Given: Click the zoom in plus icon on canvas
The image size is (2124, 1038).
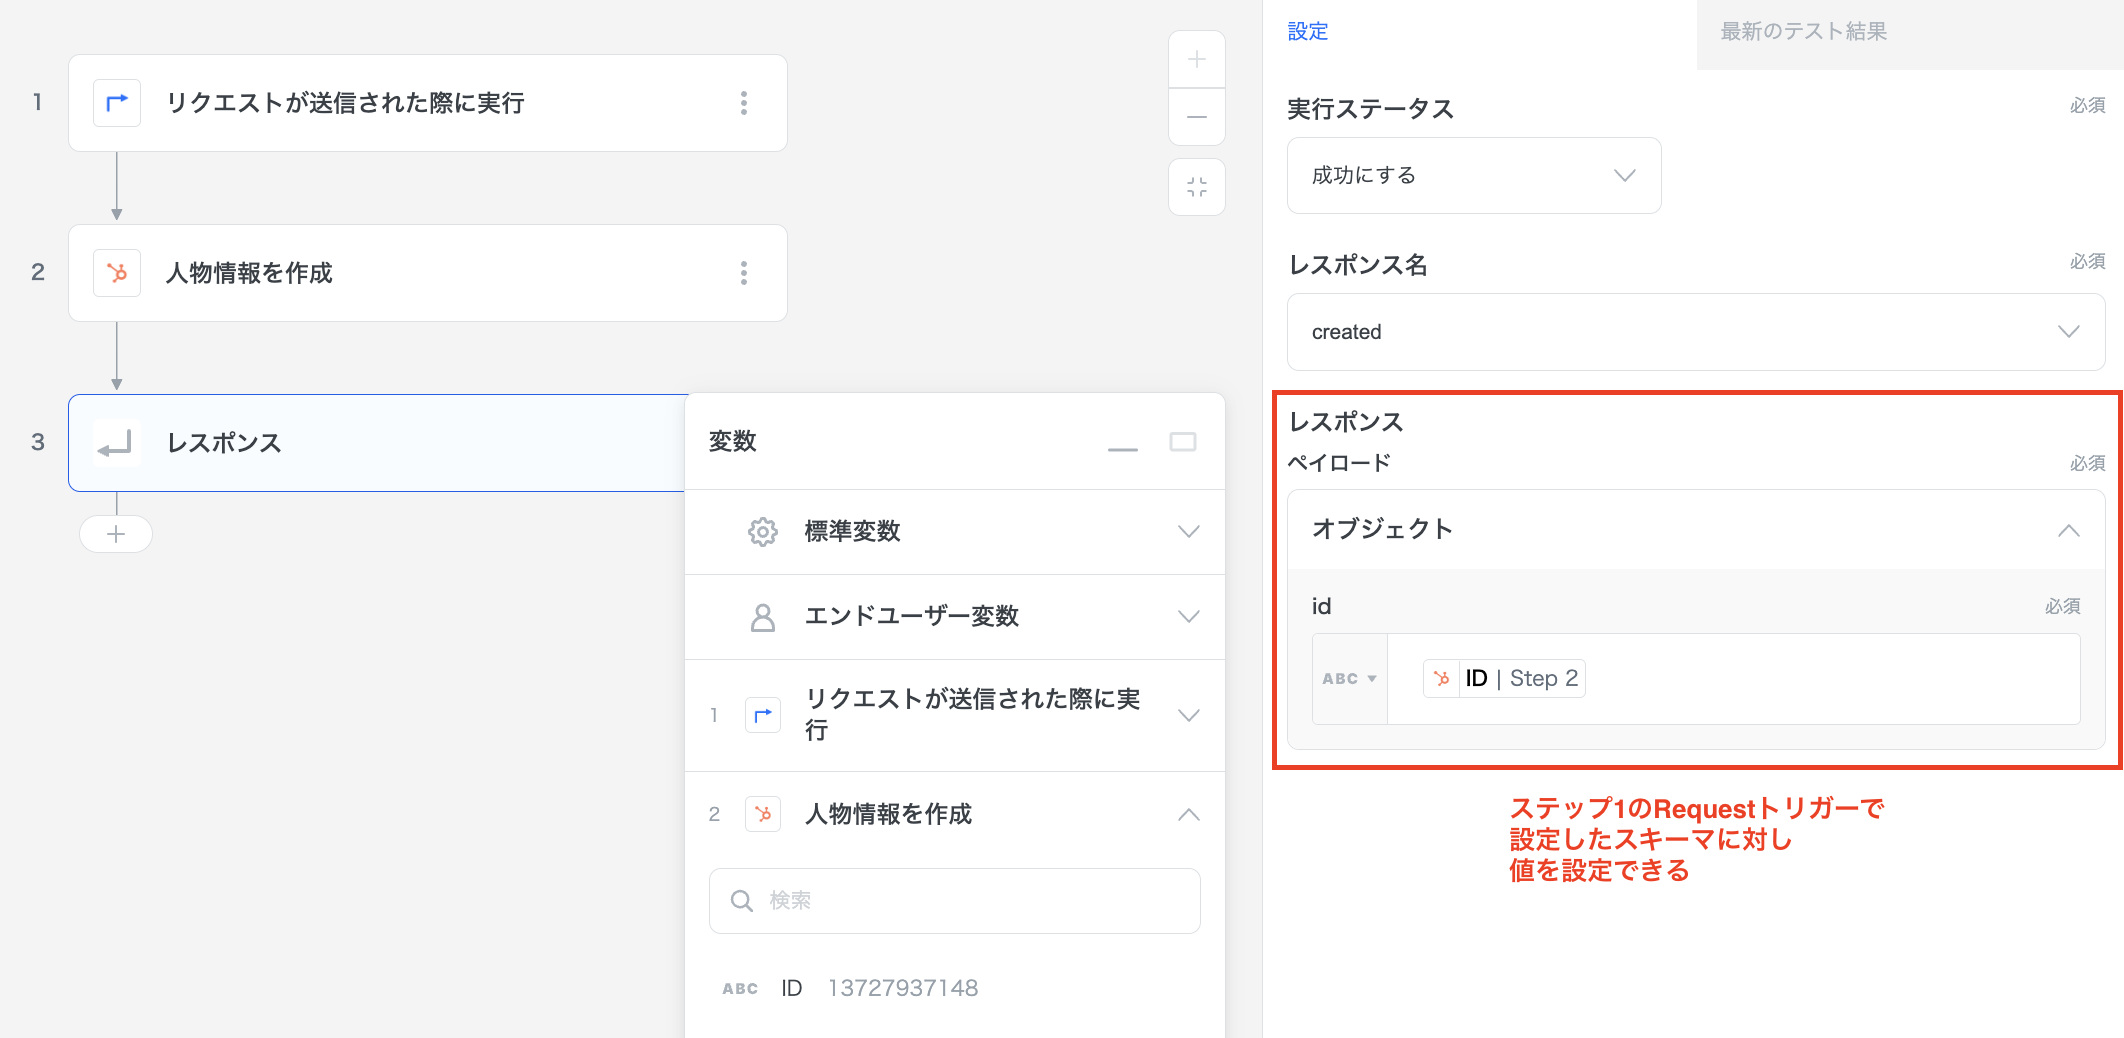Looking at the screenshot, I should point(1196,60).
